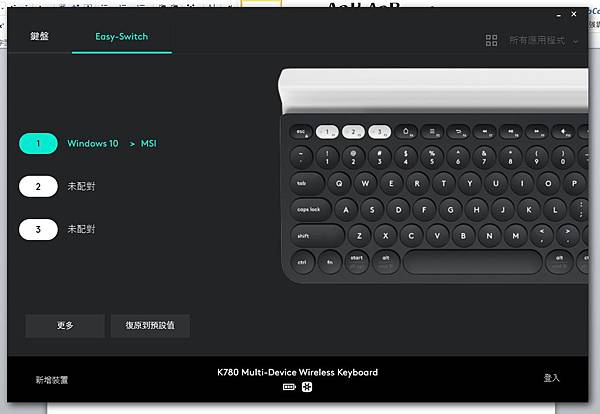
Task: Click the mute key on keyboard image
Action: (x=563, y=132)
